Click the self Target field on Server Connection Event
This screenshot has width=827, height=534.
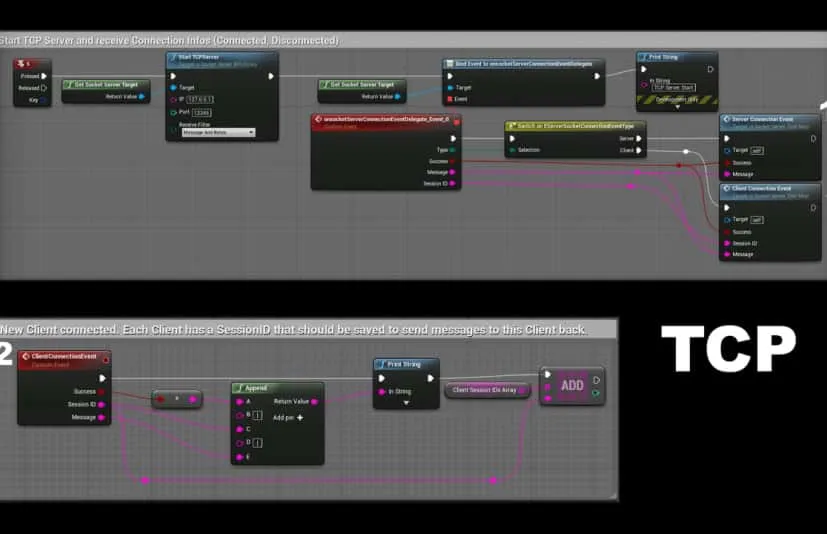click(x=757, y=150)
